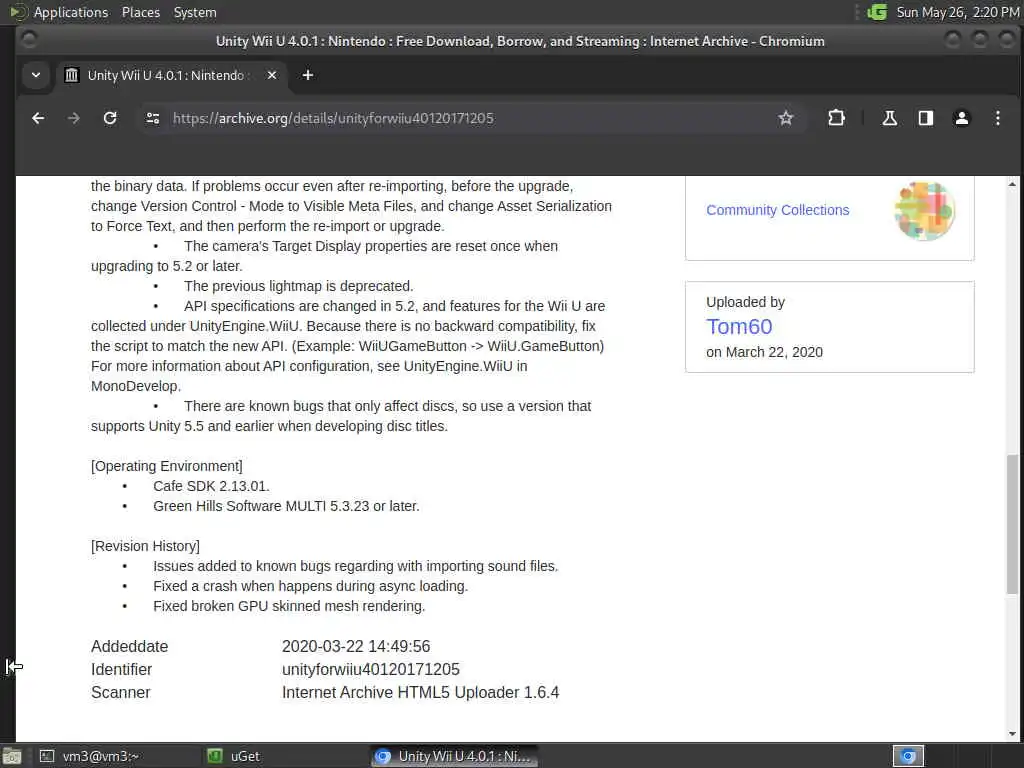Go back to the previous page
Viewport: 1024px width, 768px height.
pyautogui.click(x=38, y=118)
